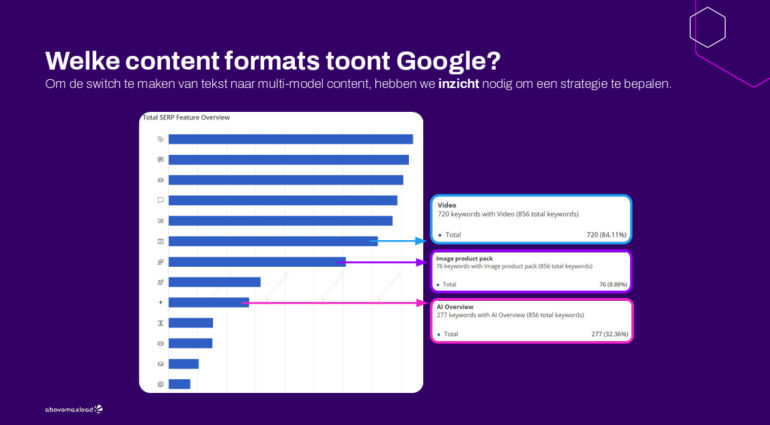Click the Video play icon in the chart axis
The image size is (770, 425).
point(160,241)
